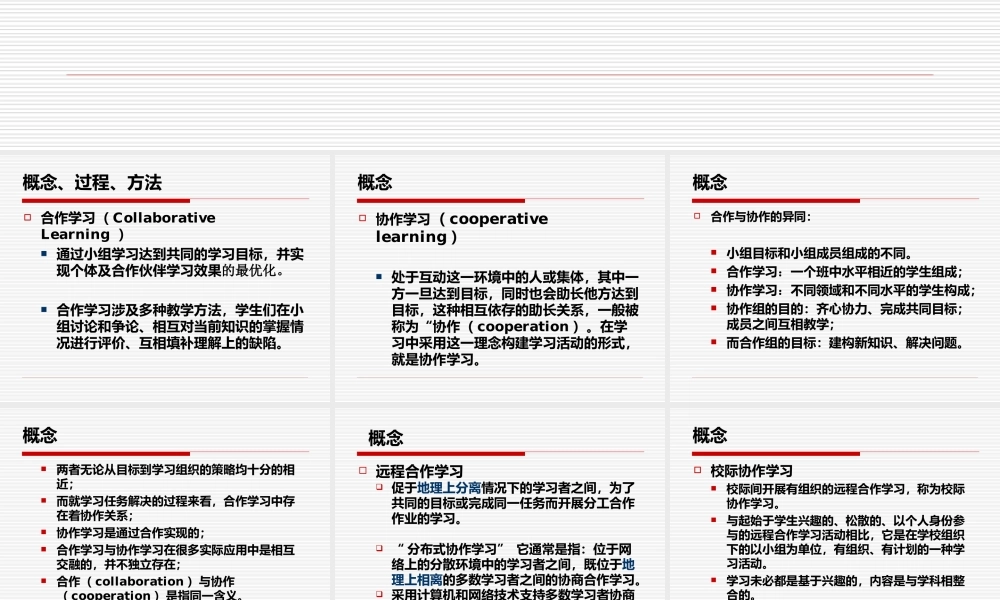This screenshot has height=600, width=1000.
Task: Click the square bullet icon beside 合作学习（Collaborative Learning）
Action: coord(27,218)
